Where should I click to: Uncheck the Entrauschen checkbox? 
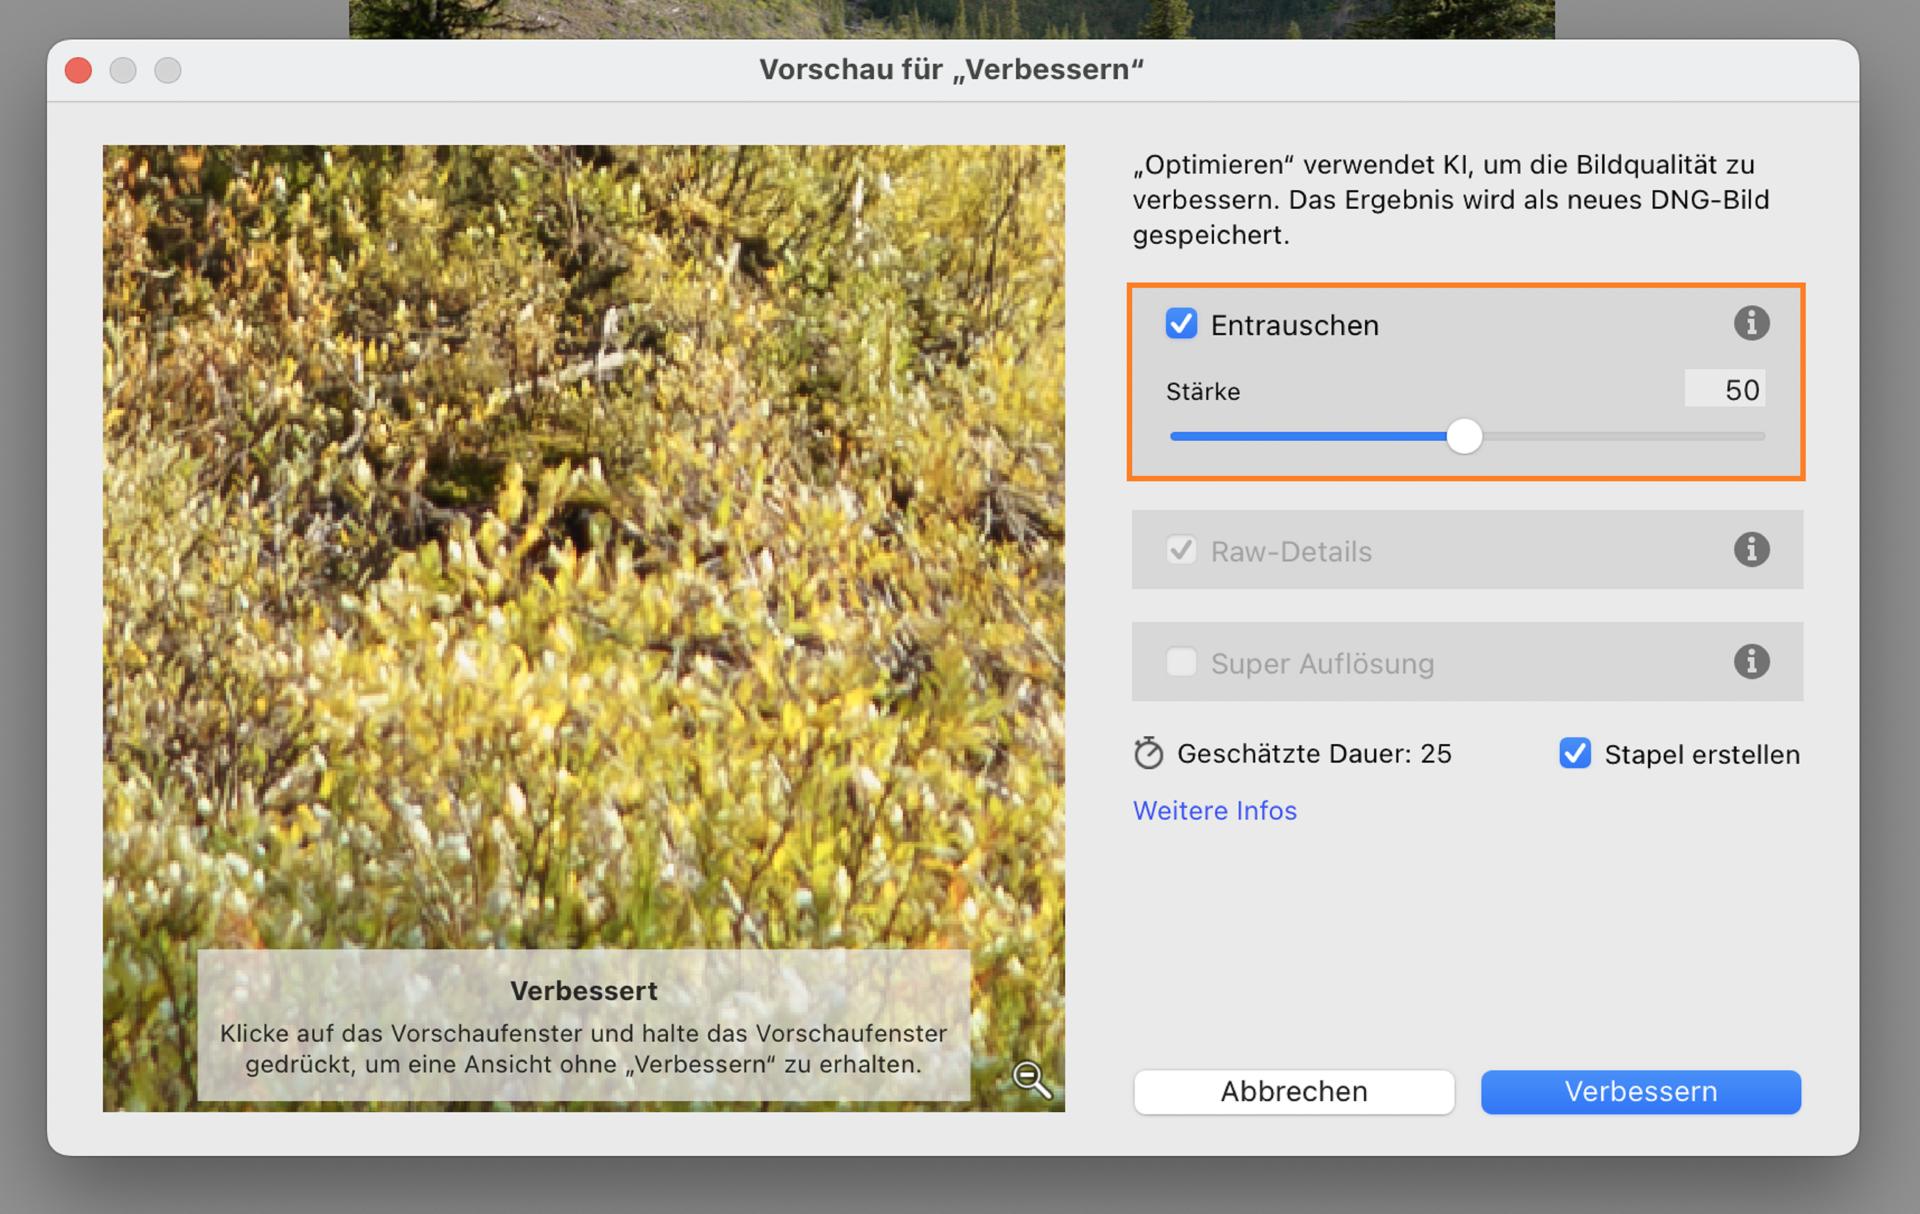pos(1181,324)
